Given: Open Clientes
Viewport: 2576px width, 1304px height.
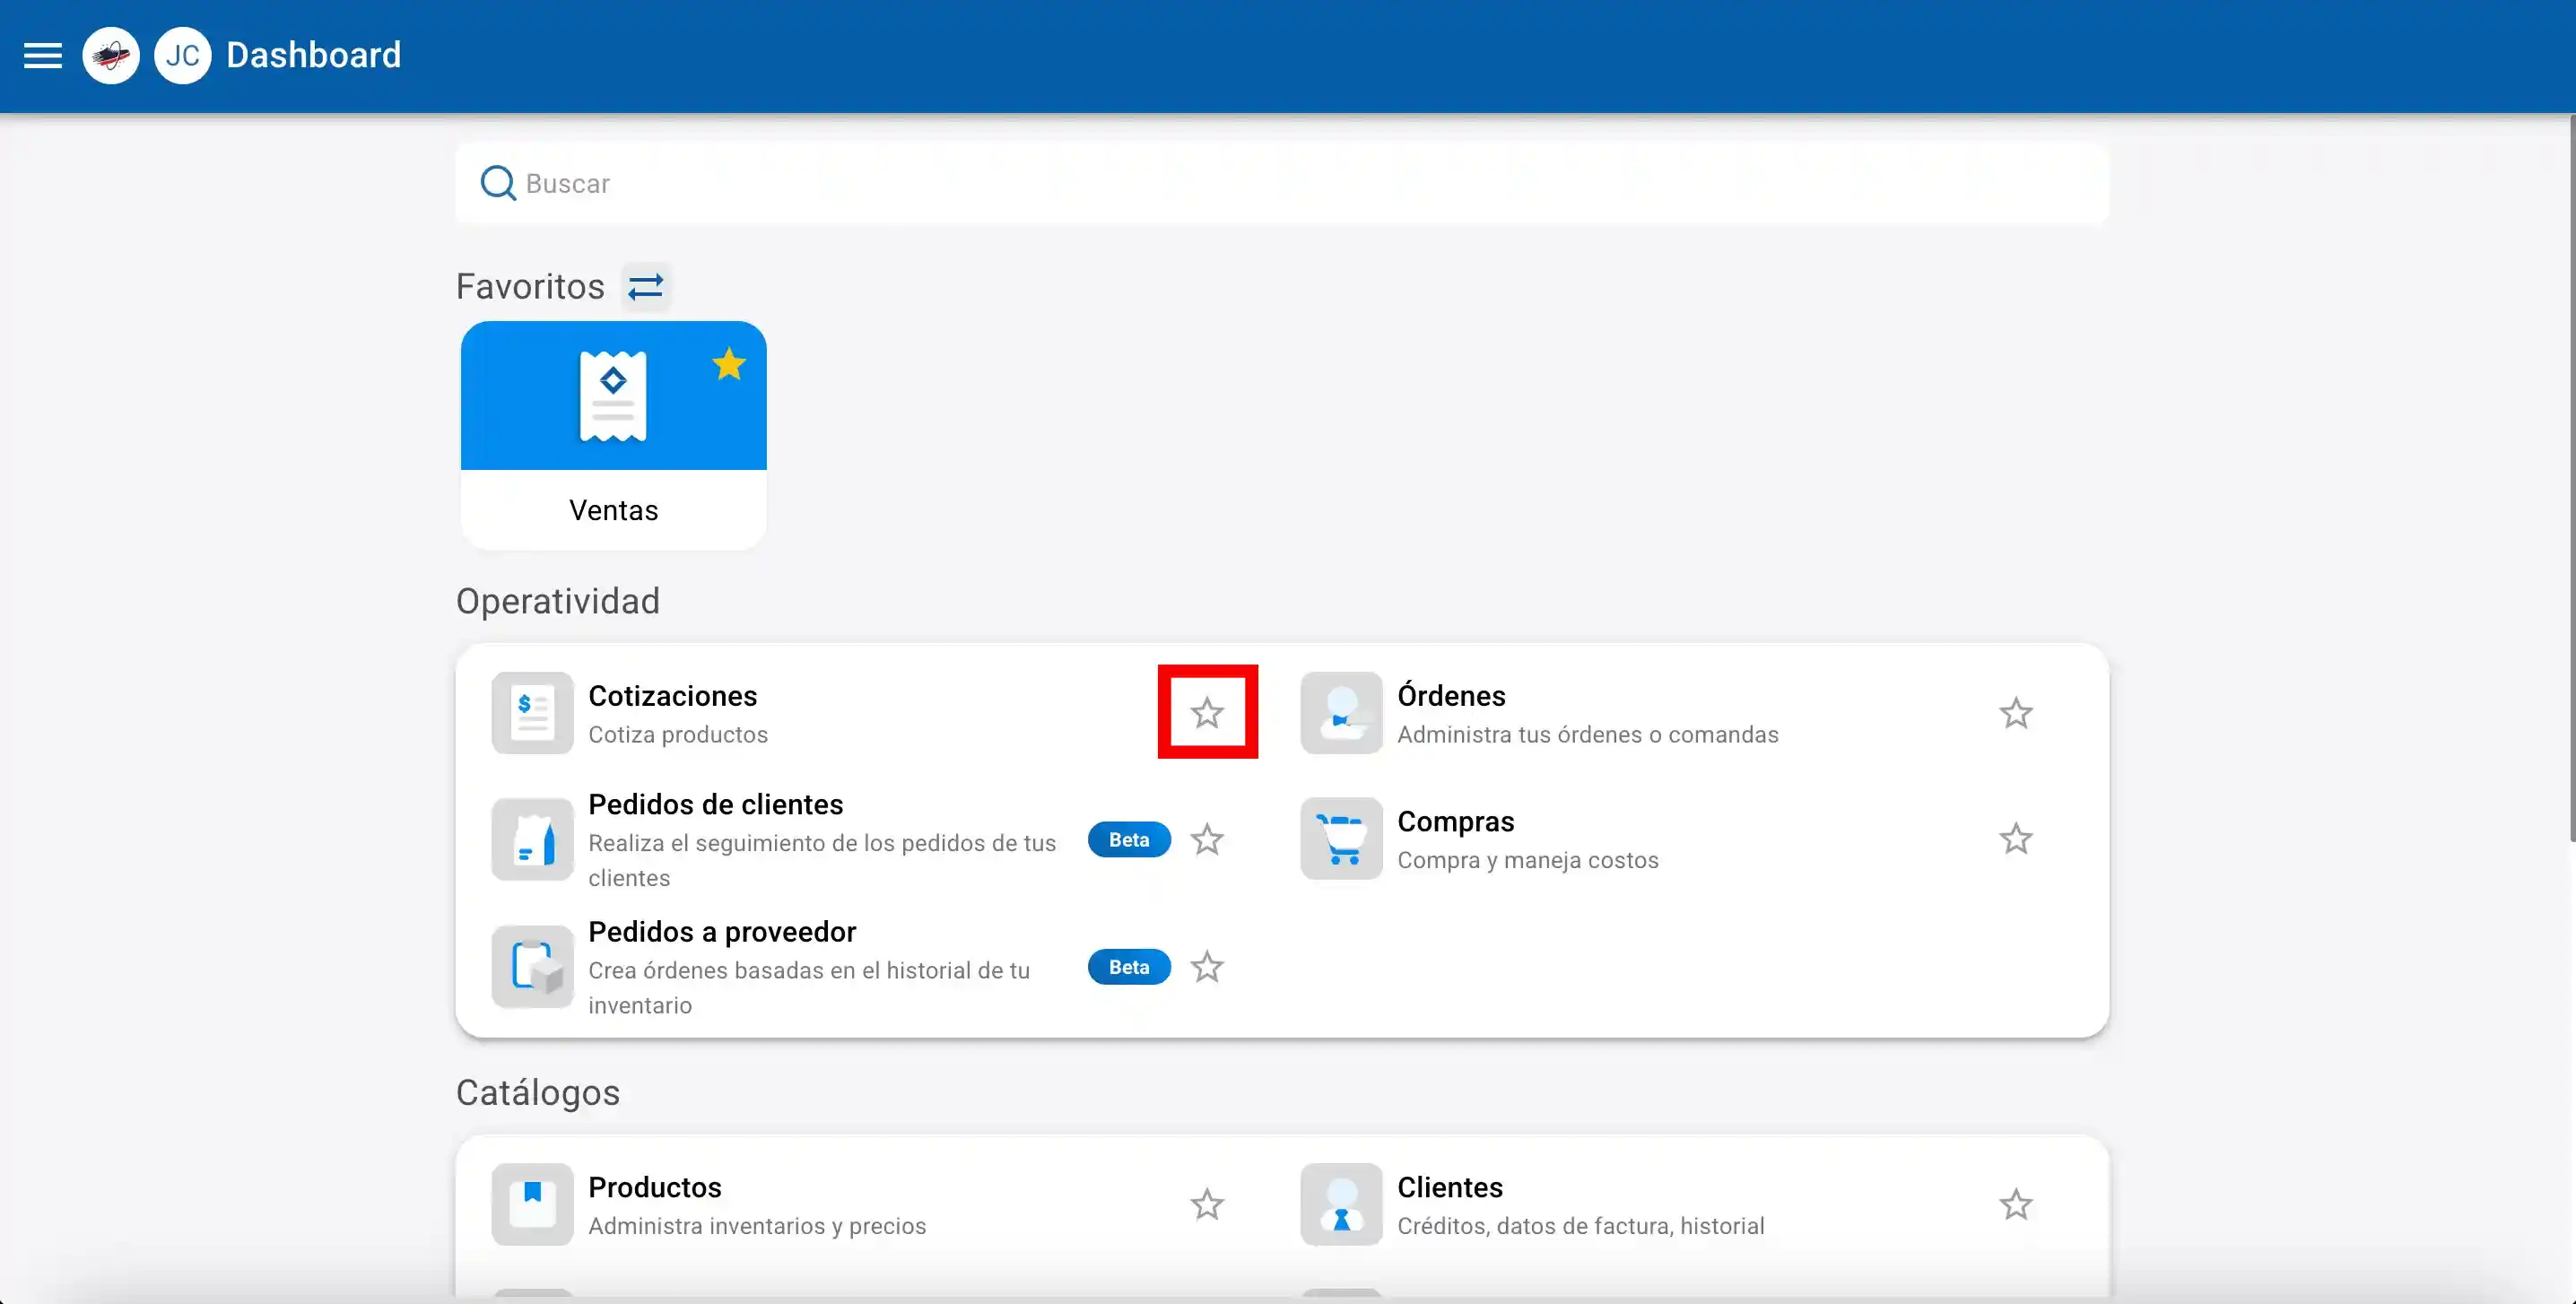Looking at the screenshot, I should point(1450,1187).
